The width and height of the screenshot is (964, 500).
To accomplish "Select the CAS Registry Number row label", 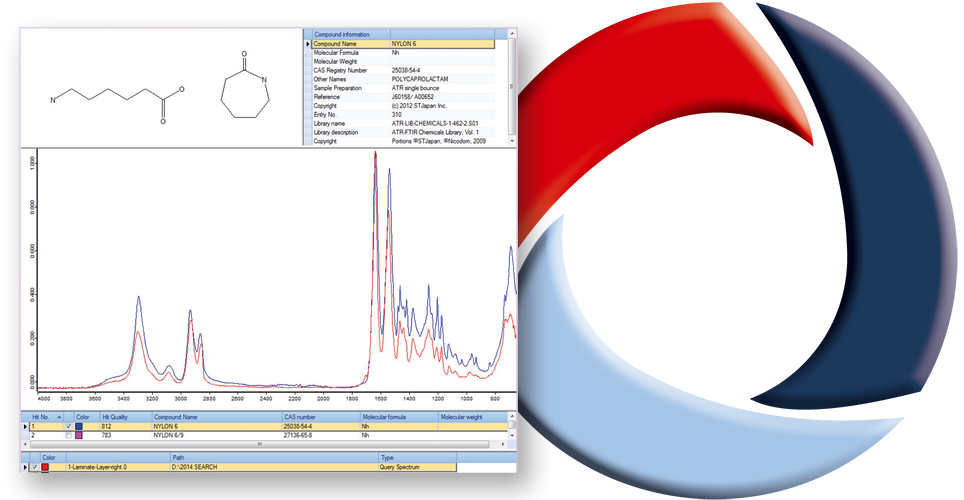I will click(341, 70).
